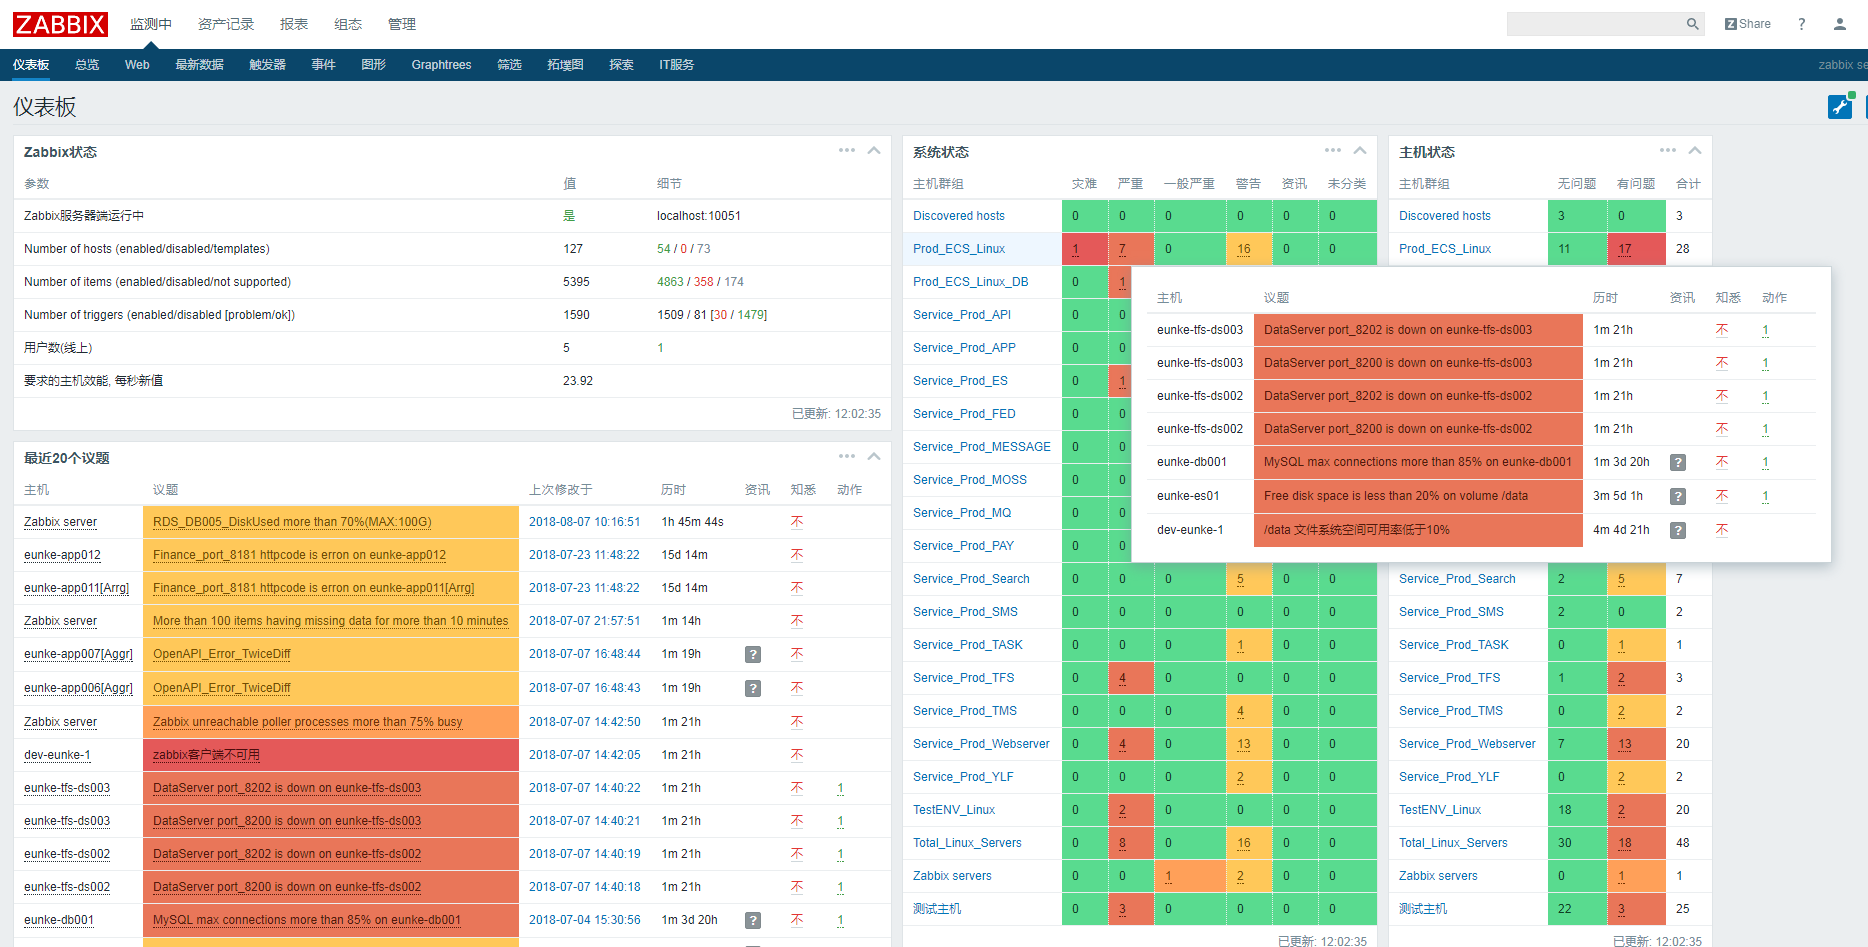Screen dimensions: 1868x947
Task: Open the 资产记录 main menu
Action: 226,24
